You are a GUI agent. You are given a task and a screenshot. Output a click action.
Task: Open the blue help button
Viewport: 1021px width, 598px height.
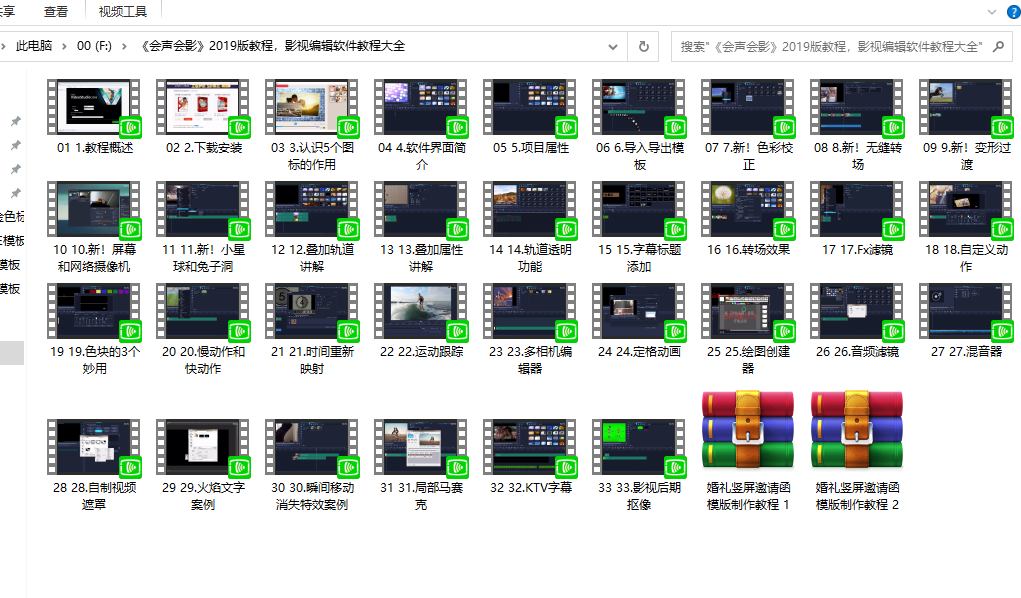(x=1014, y=12)
